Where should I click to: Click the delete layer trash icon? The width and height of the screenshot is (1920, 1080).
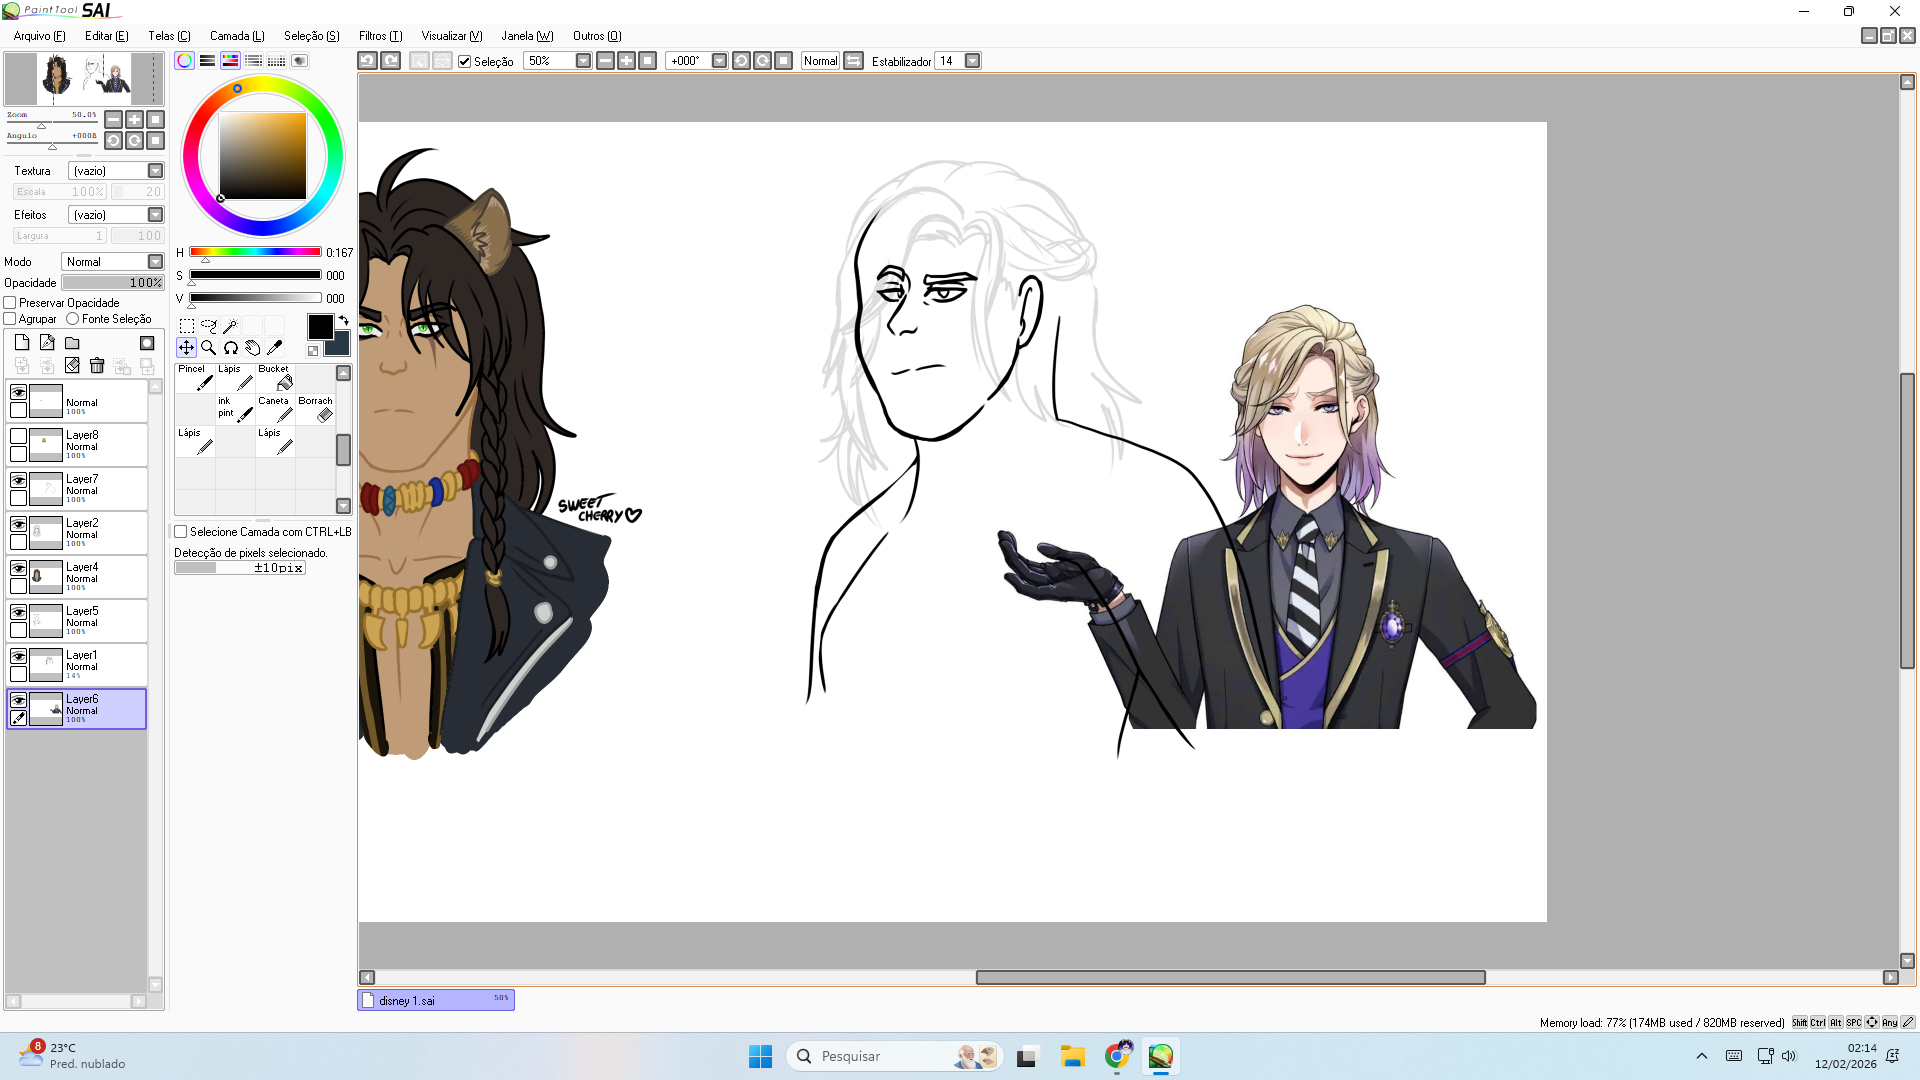[97, 366]
